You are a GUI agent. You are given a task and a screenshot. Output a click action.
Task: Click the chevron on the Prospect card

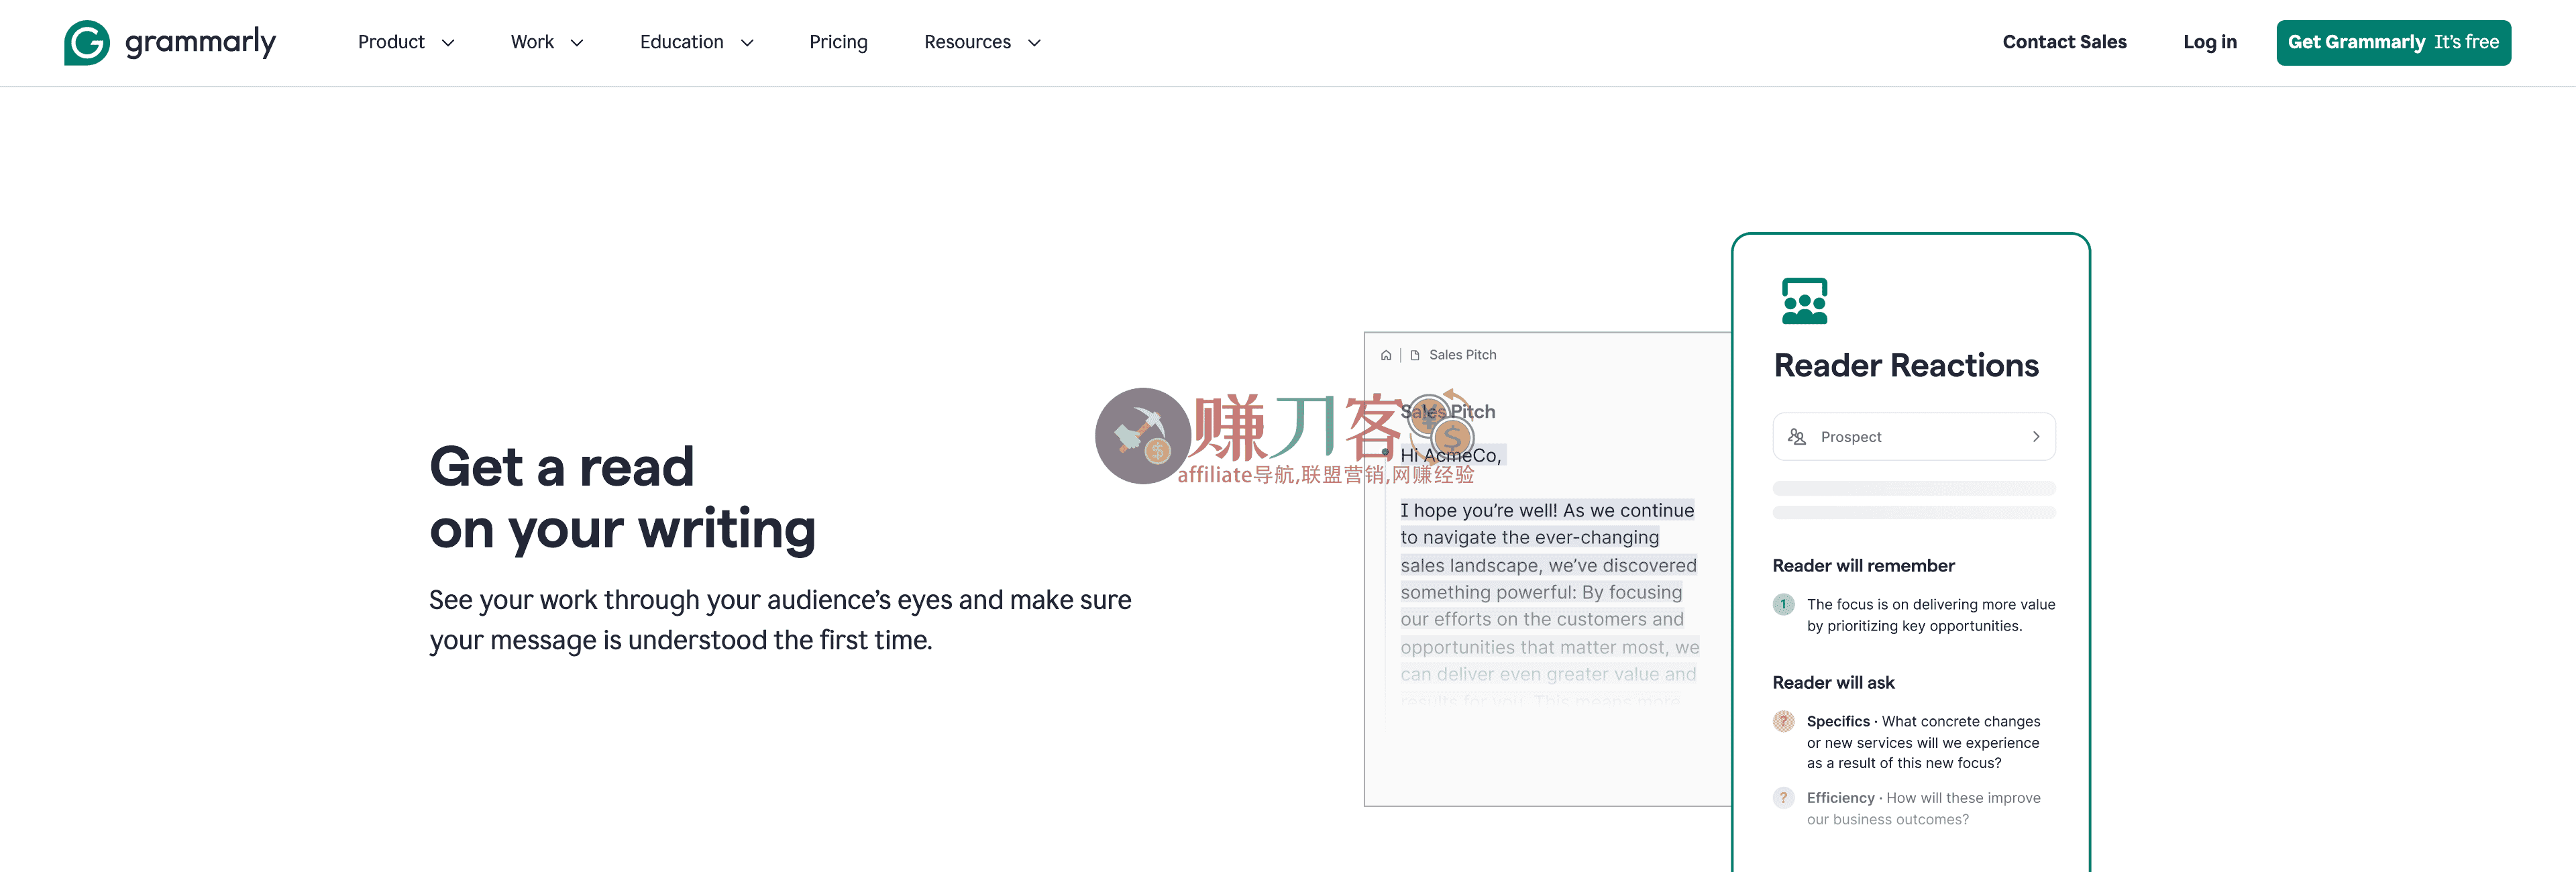[2035, 436]
